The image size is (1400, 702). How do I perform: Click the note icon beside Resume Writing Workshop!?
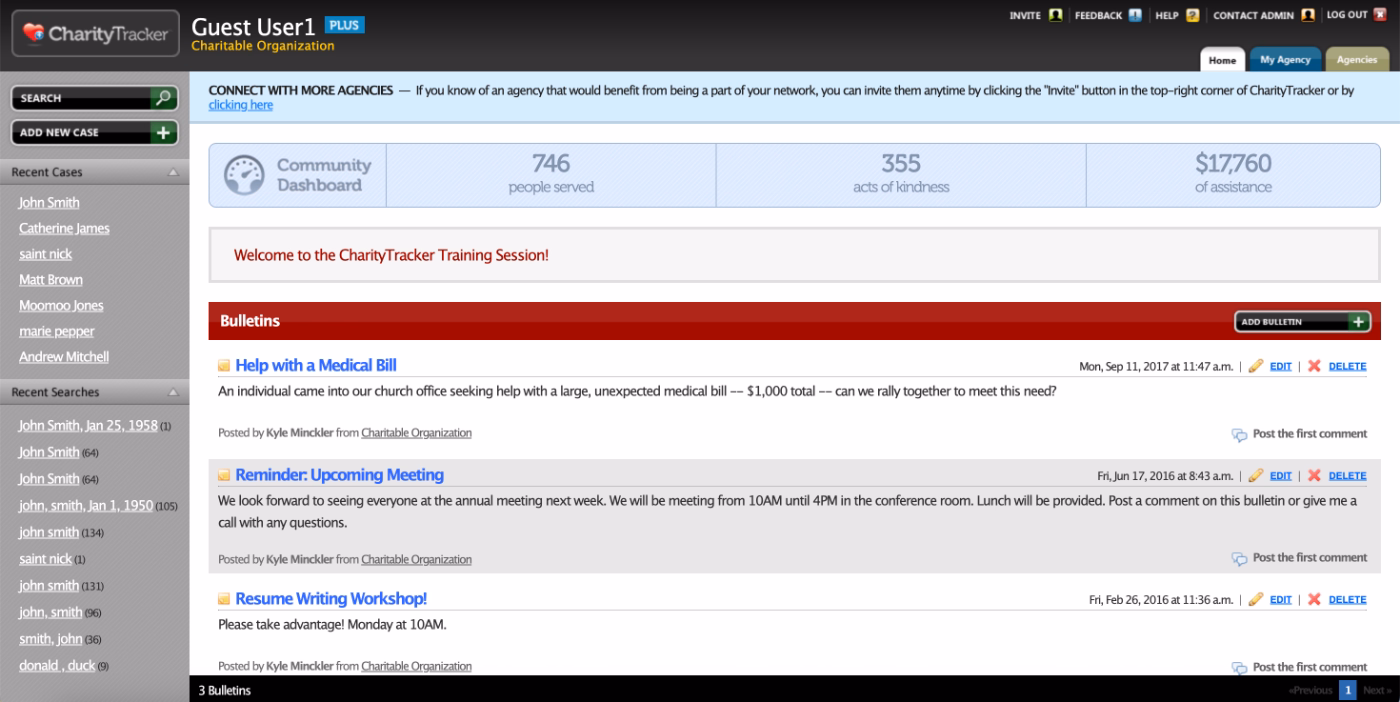224,600
